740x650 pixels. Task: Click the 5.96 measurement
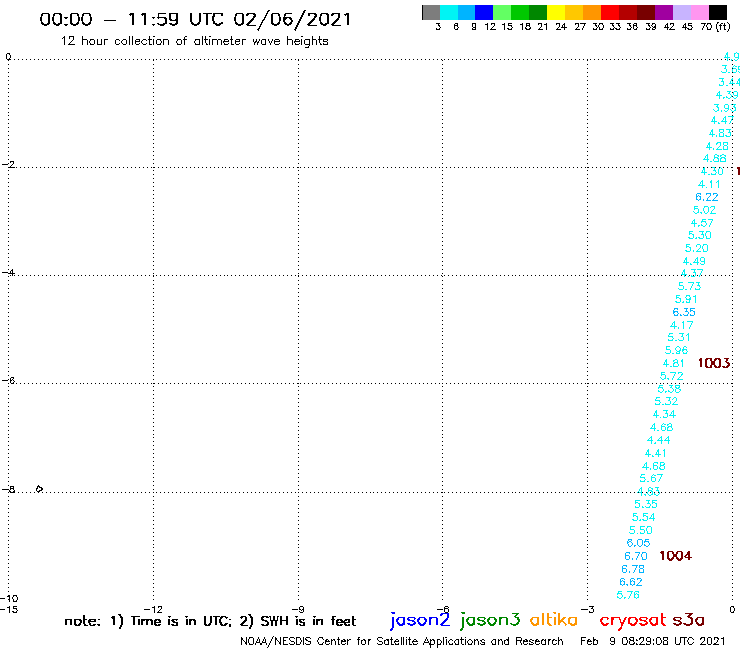point(677,351)
